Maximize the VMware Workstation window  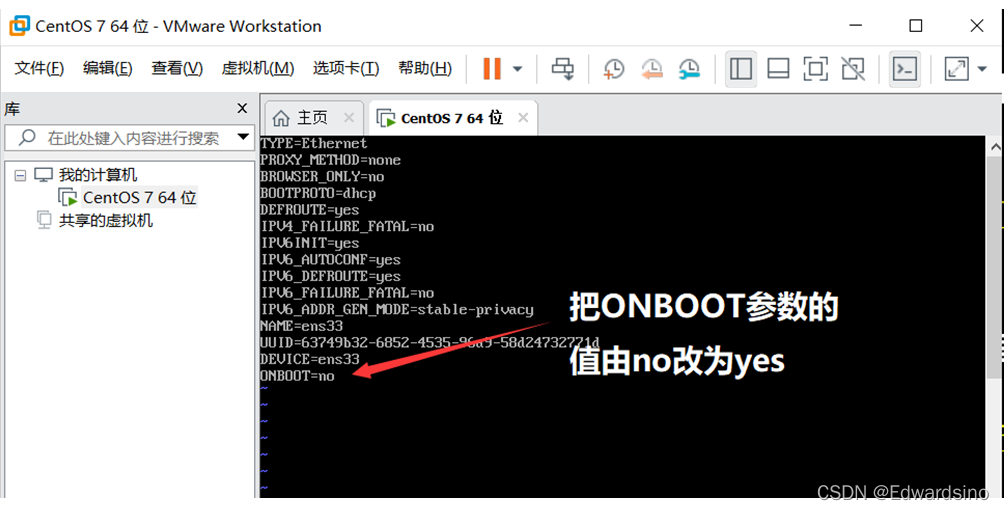pos(916,26)
